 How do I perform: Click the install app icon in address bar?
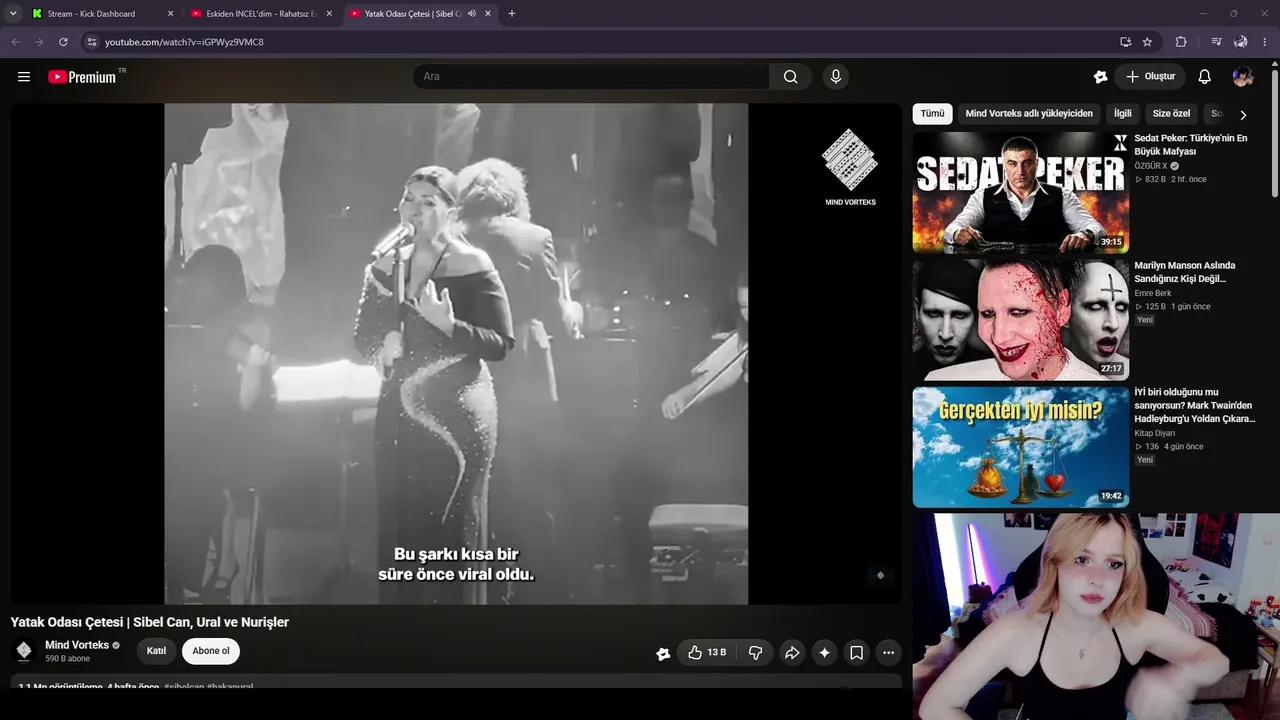pyautogui.click(x=1126, y=42)
